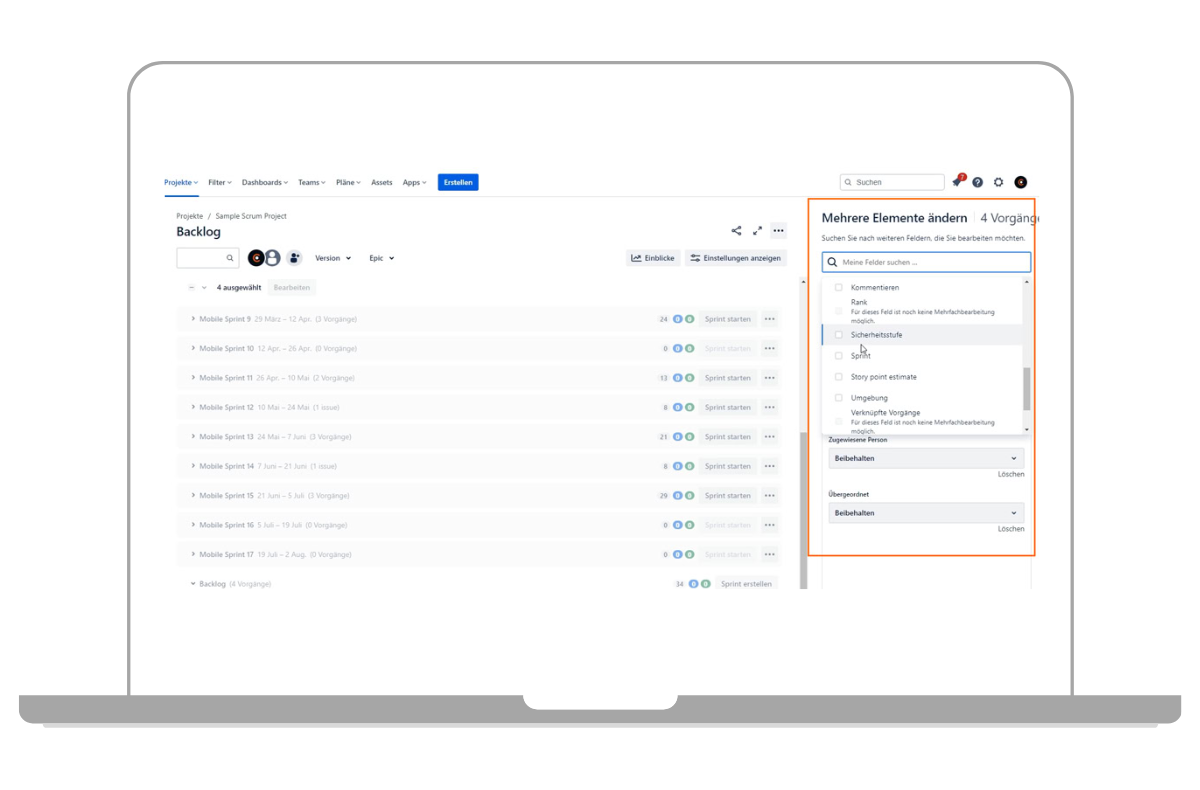Open the Assets menu item

click(382, 182)
